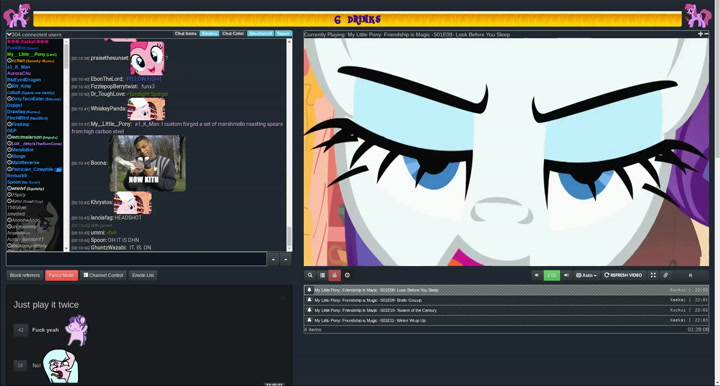Open the Auto quality dropdown
The width and height of the screenshot is (720, 386).
pyautogui.click(x=586, y=275)
